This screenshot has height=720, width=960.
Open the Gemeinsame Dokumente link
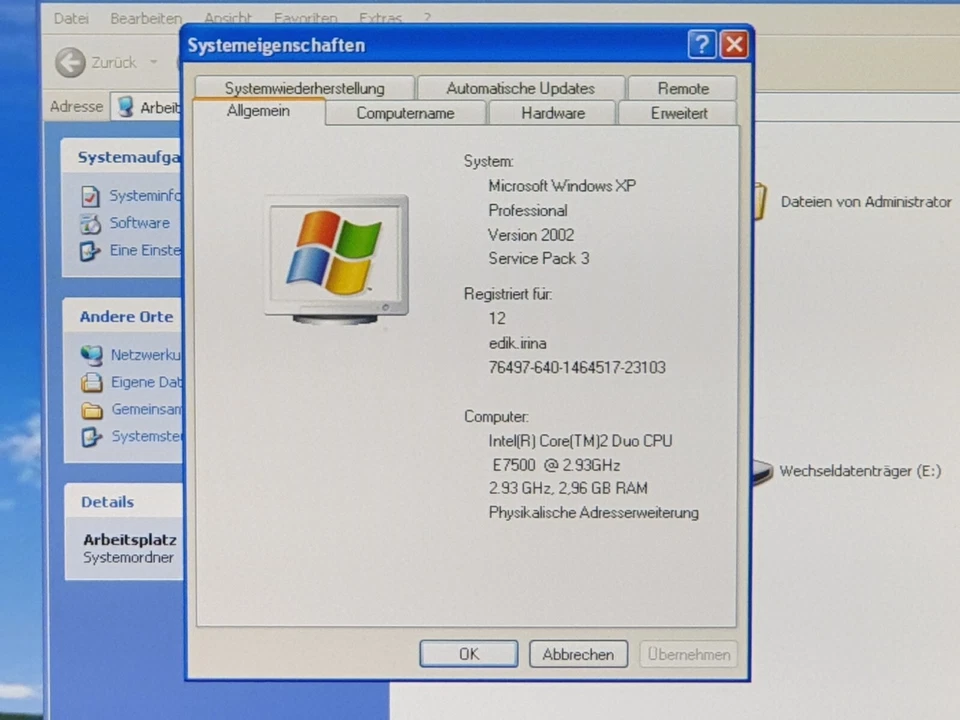(x=146, y=409)
